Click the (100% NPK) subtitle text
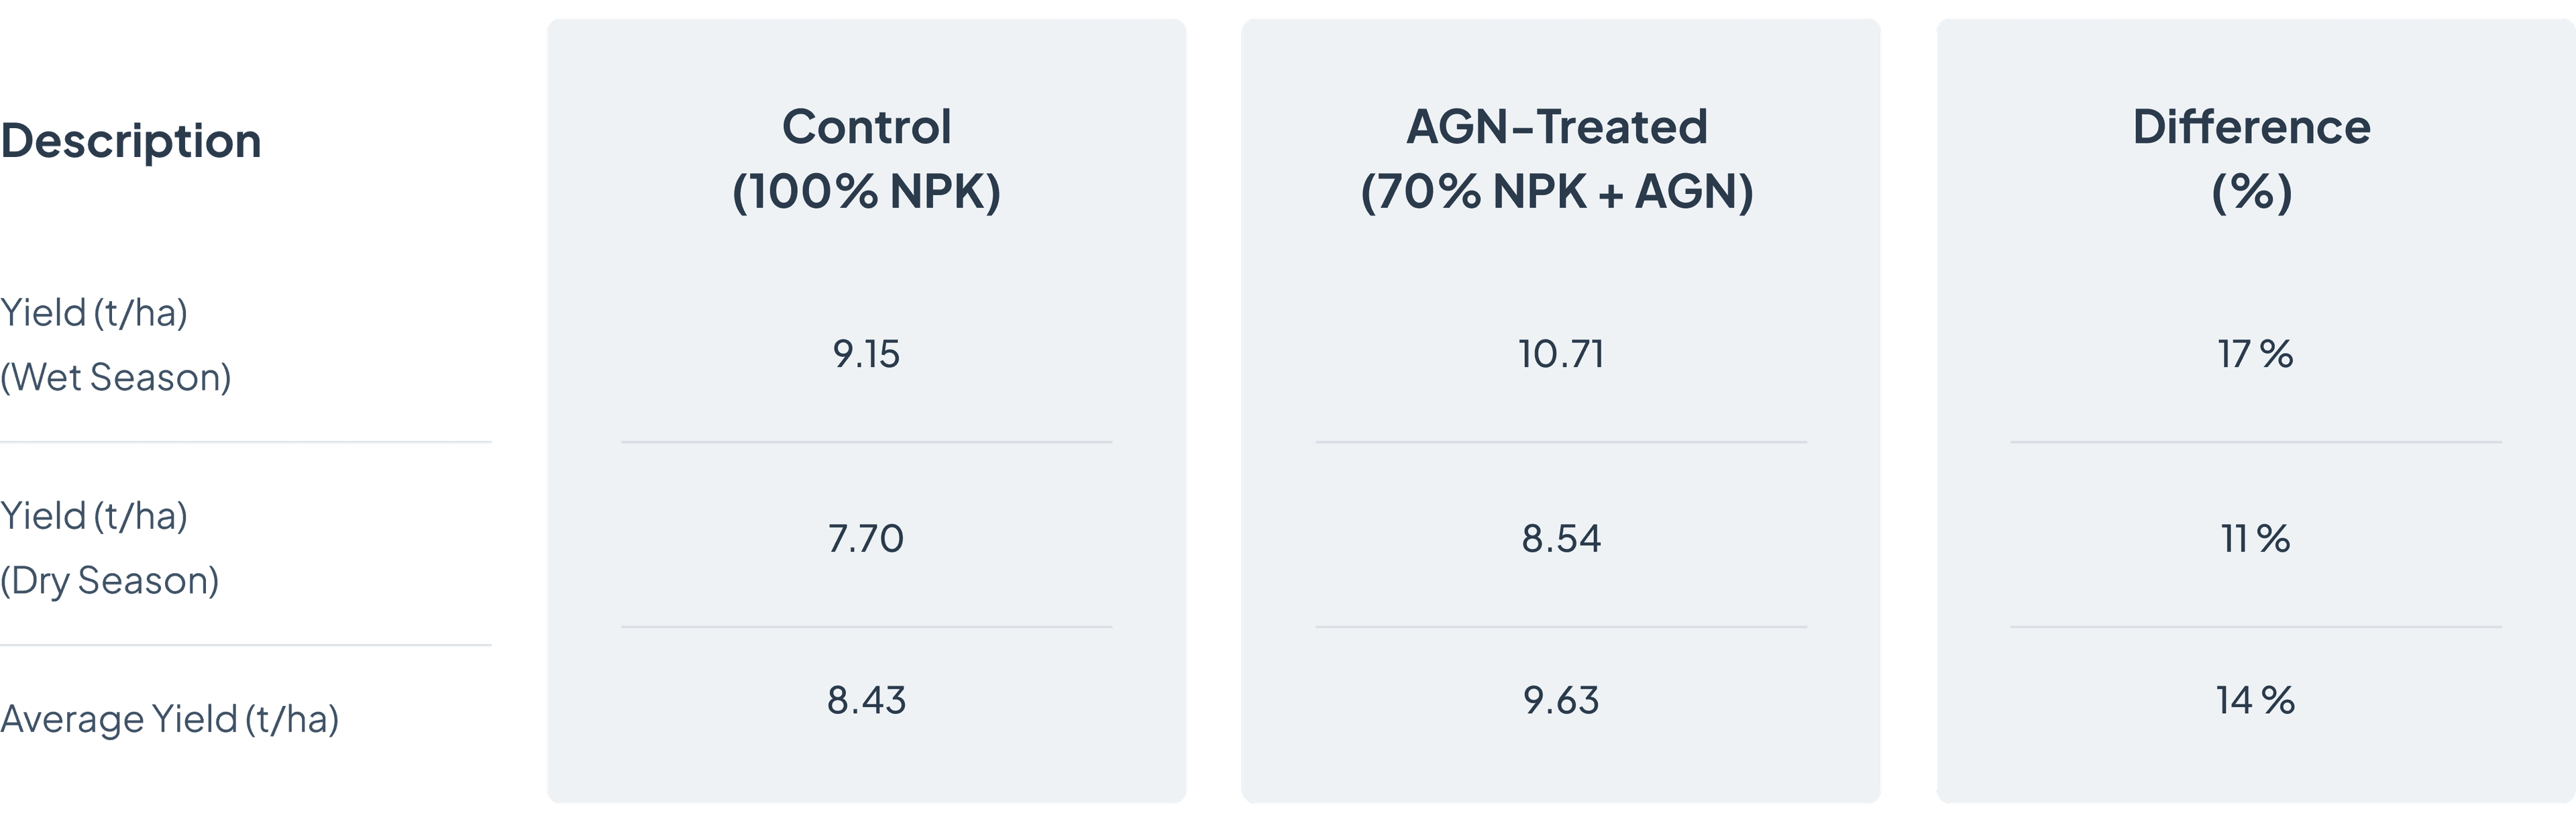The image size is (2576, 822). click(866, 191)
